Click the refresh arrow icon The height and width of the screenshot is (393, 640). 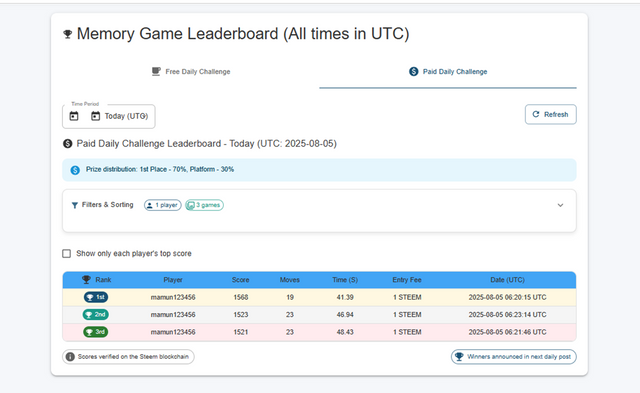(536, 114)
